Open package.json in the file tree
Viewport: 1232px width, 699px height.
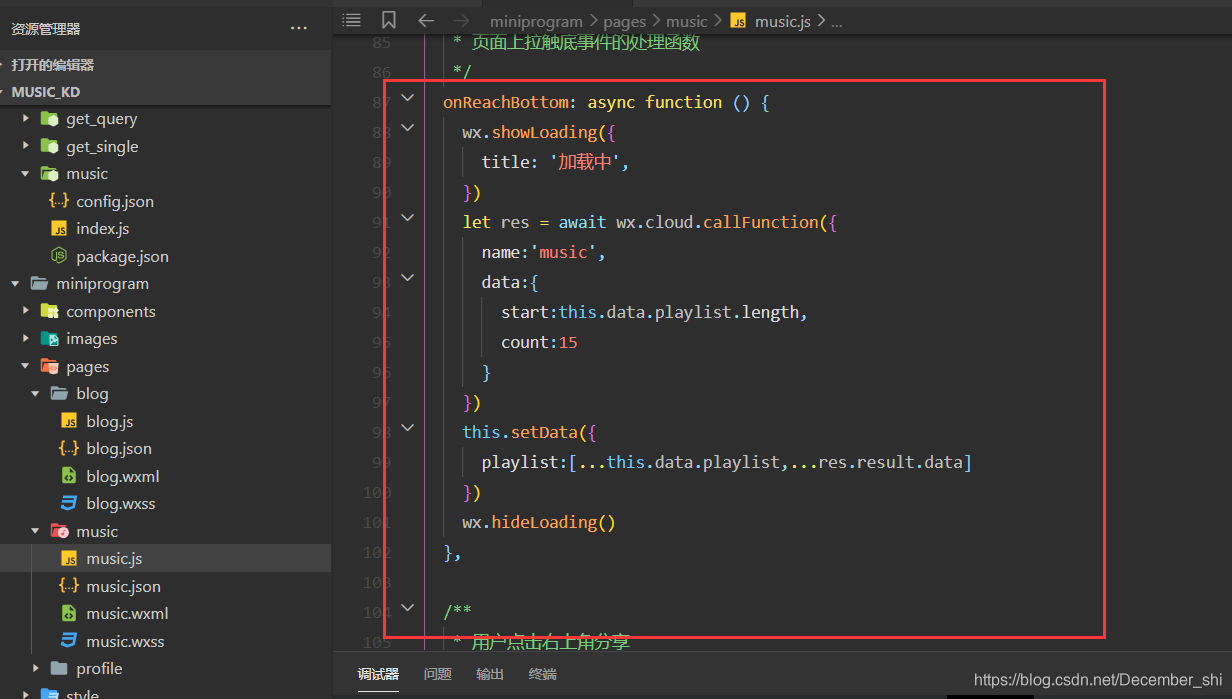[122, 256]
